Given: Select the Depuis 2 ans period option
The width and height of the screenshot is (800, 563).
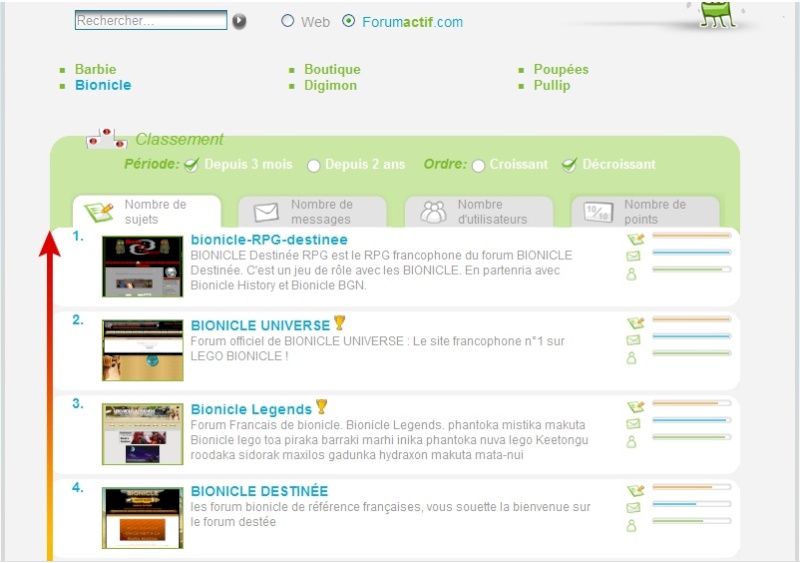Looking at the screenshot, I should pyautogui.click(x=314, y=165).
